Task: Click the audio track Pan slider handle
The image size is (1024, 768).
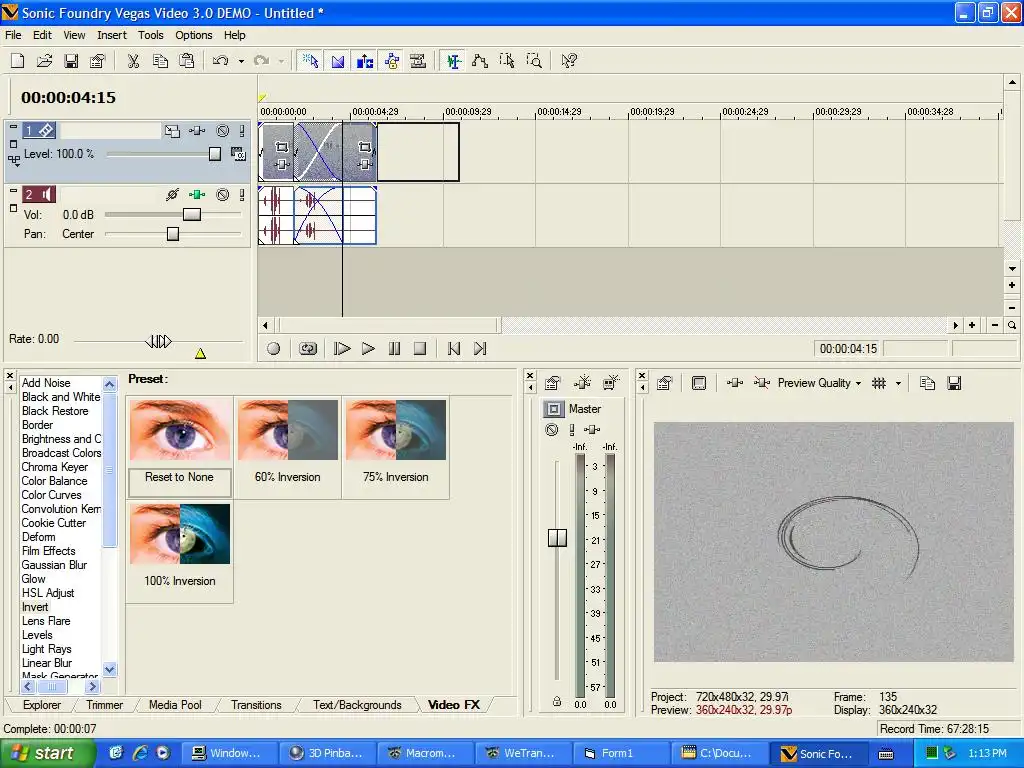Action: click(x=173, y=234)
